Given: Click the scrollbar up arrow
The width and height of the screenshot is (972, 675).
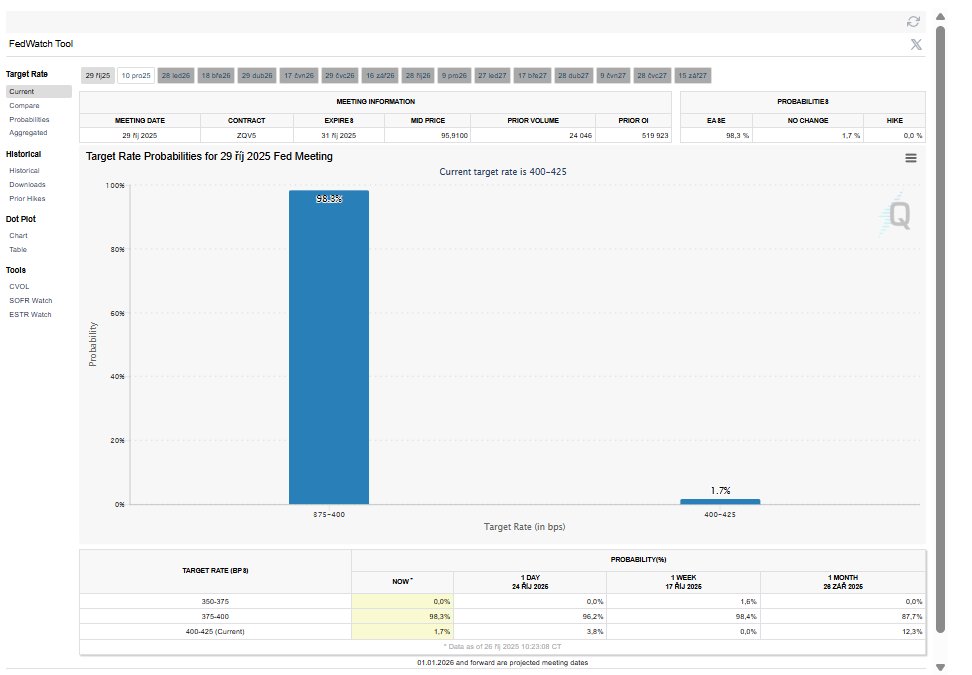Looking at the screenshot, I should [x=940, y=17].
